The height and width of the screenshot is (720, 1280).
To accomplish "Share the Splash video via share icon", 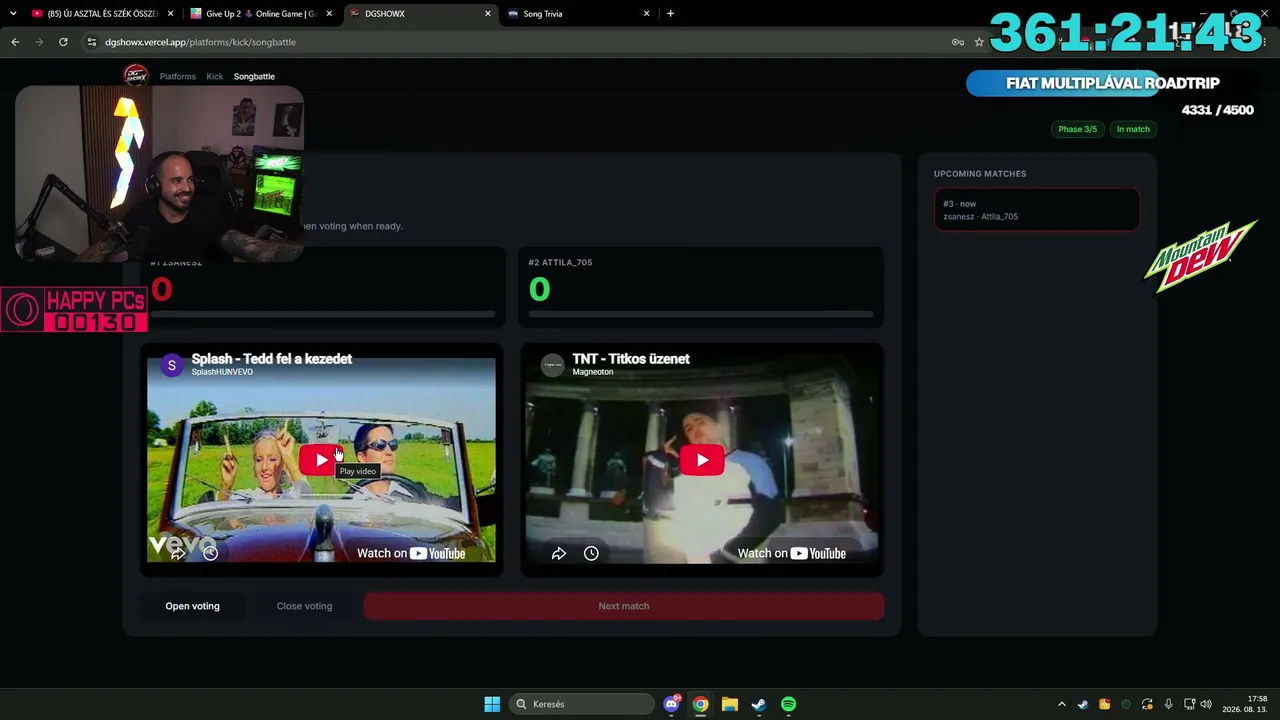I will point(178,553).
